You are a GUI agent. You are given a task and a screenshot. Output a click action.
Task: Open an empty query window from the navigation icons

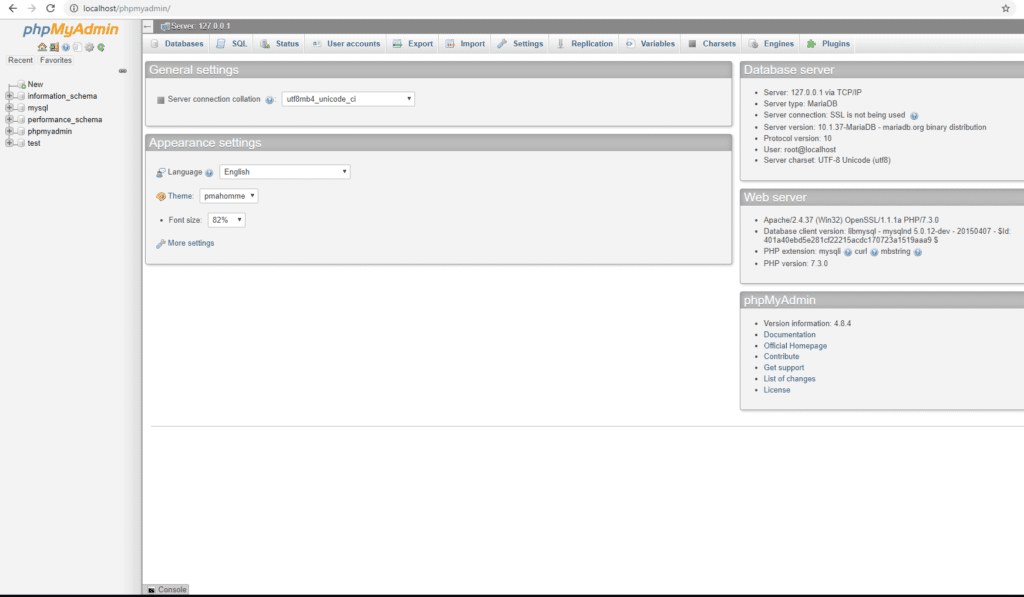pyautogui.click(x=53, y=47)
